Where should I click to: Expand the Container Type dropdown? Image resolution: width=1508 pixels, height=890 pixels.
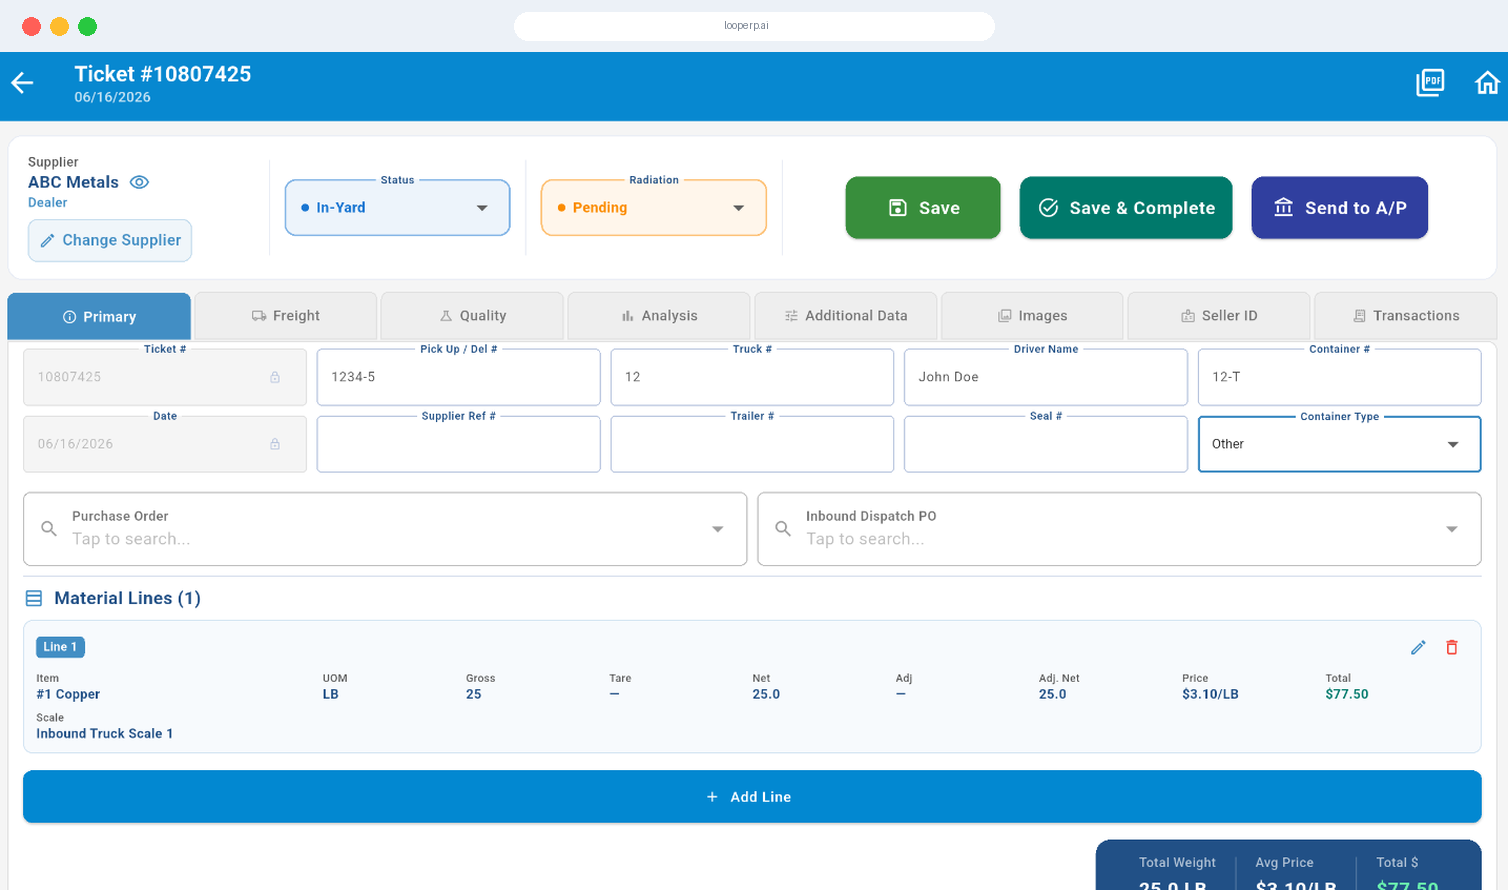click(x=1339, y=444)
